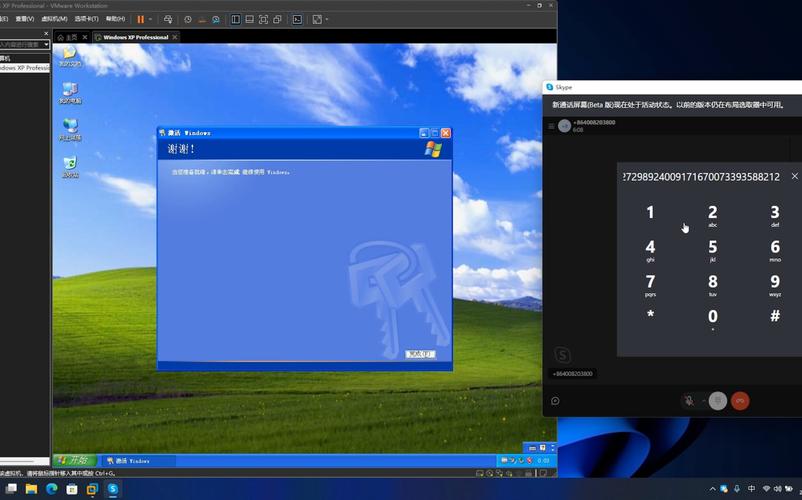Toggle the Skype microphone mute button

click(689, 401)
